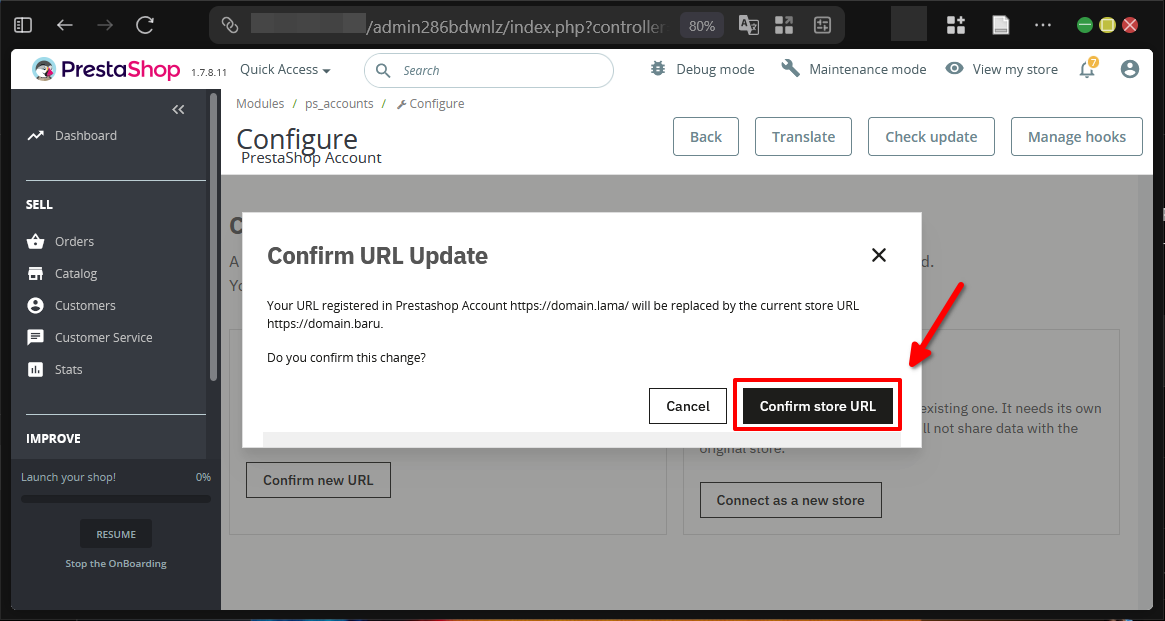Image resolution: width=1165 pixels, height=621 pixels.
Task: Open Maintenance mode settings
Action: [854, 69]
